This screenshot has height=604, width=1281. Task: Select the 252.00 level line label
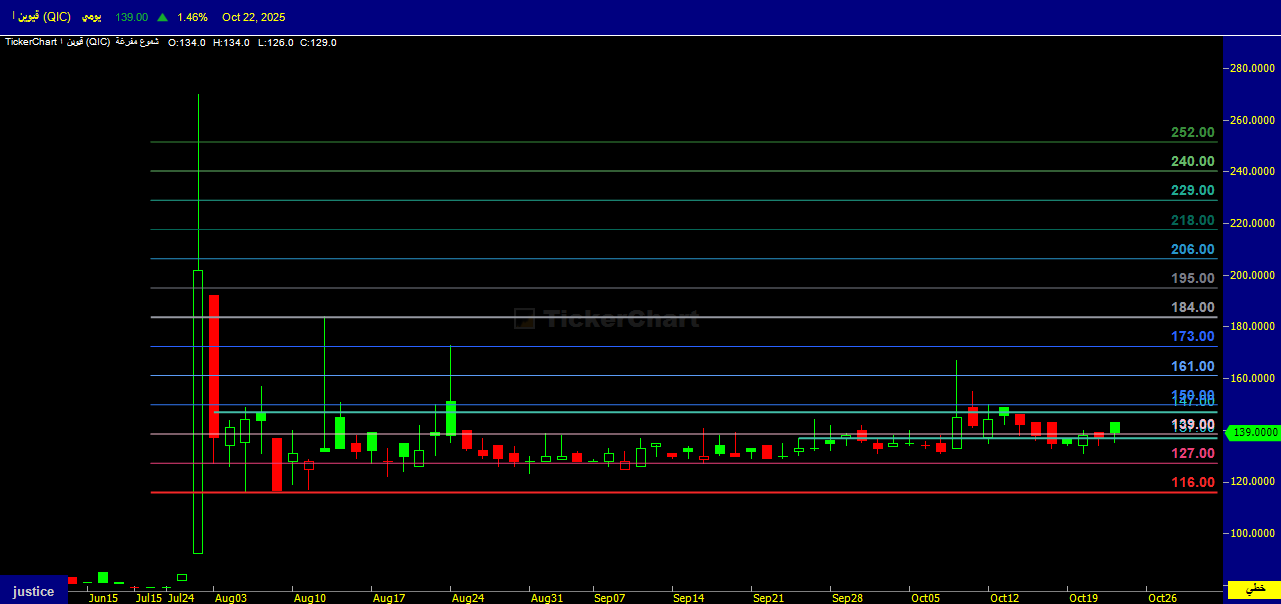(1192, 132)
